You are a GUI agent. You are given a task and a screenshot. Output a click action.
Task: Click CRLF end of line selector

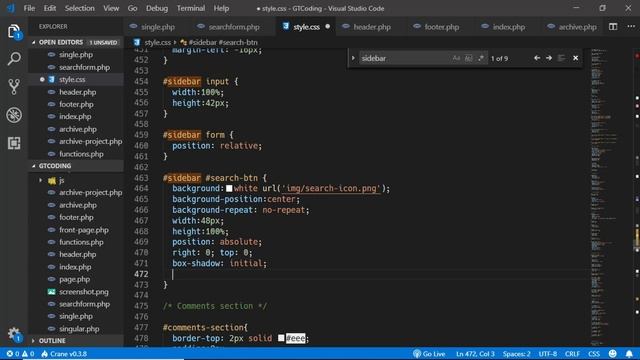[572, 354]
